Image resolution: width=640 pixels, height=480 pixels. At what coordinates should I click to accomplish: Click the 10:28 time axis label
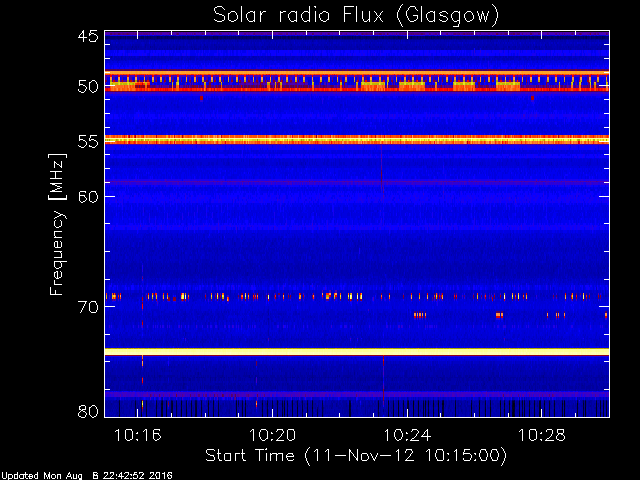542,435
